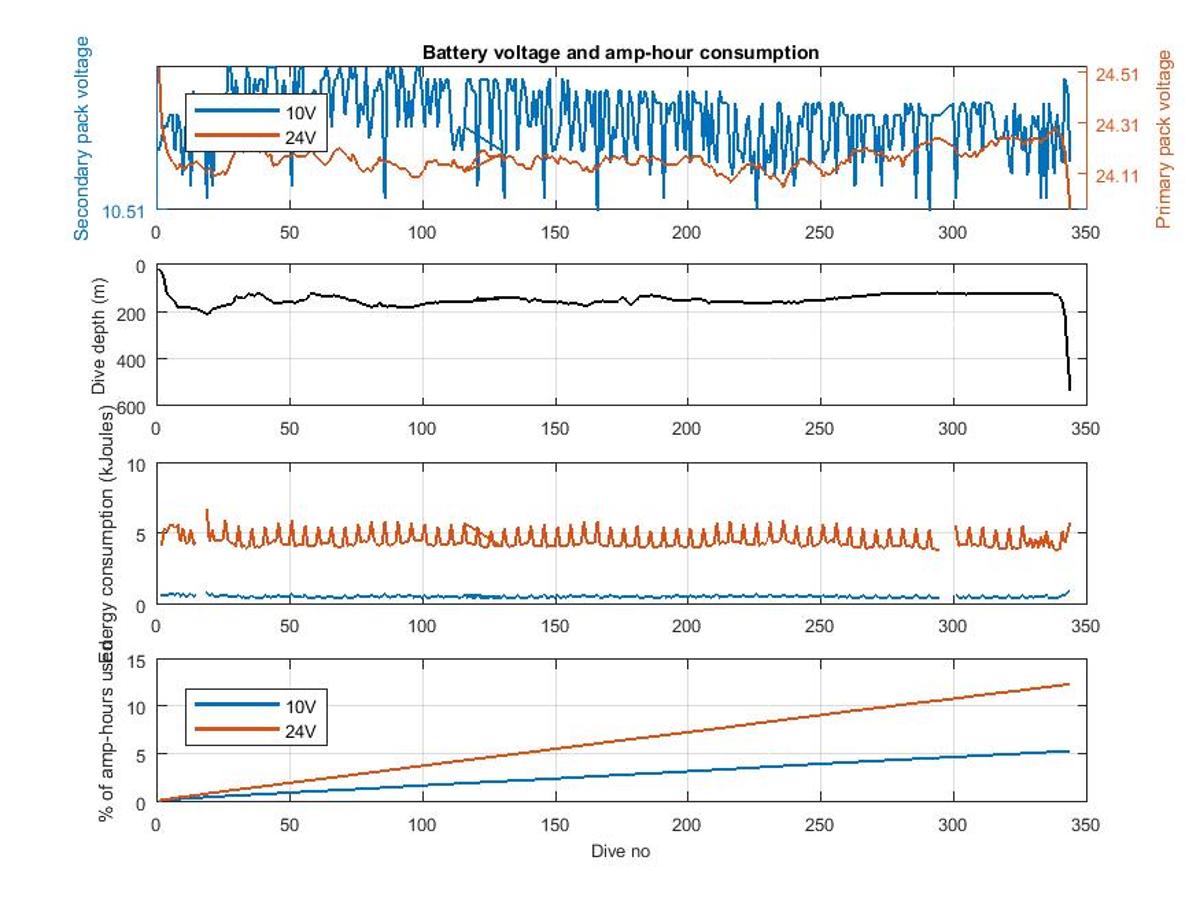Click the 600 tick on dive depth axis

click(134, 405)
